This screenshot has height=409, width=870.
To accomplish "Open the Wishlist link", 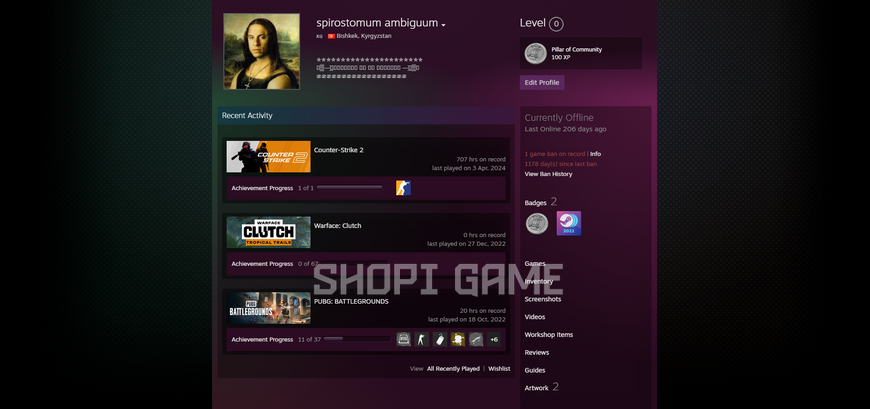I will 499,368.
